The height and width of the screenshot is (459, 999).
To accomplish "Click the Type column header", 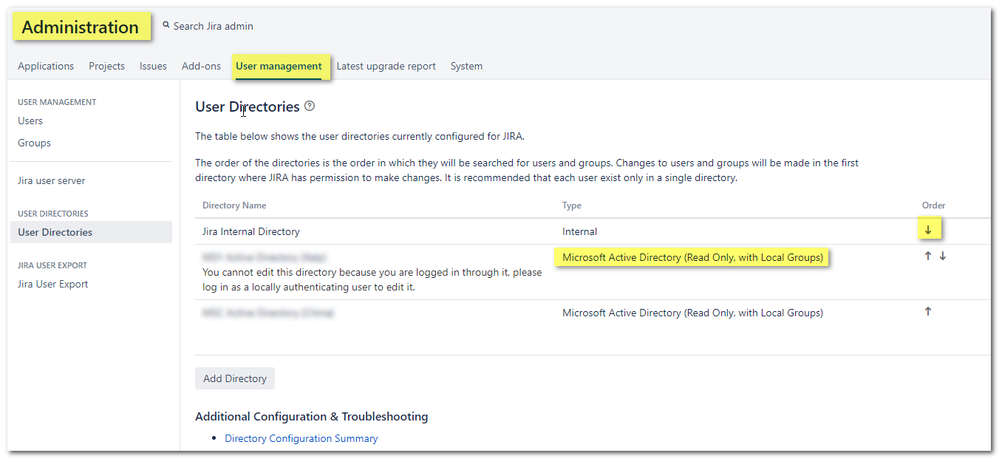I will click(571, 205).
